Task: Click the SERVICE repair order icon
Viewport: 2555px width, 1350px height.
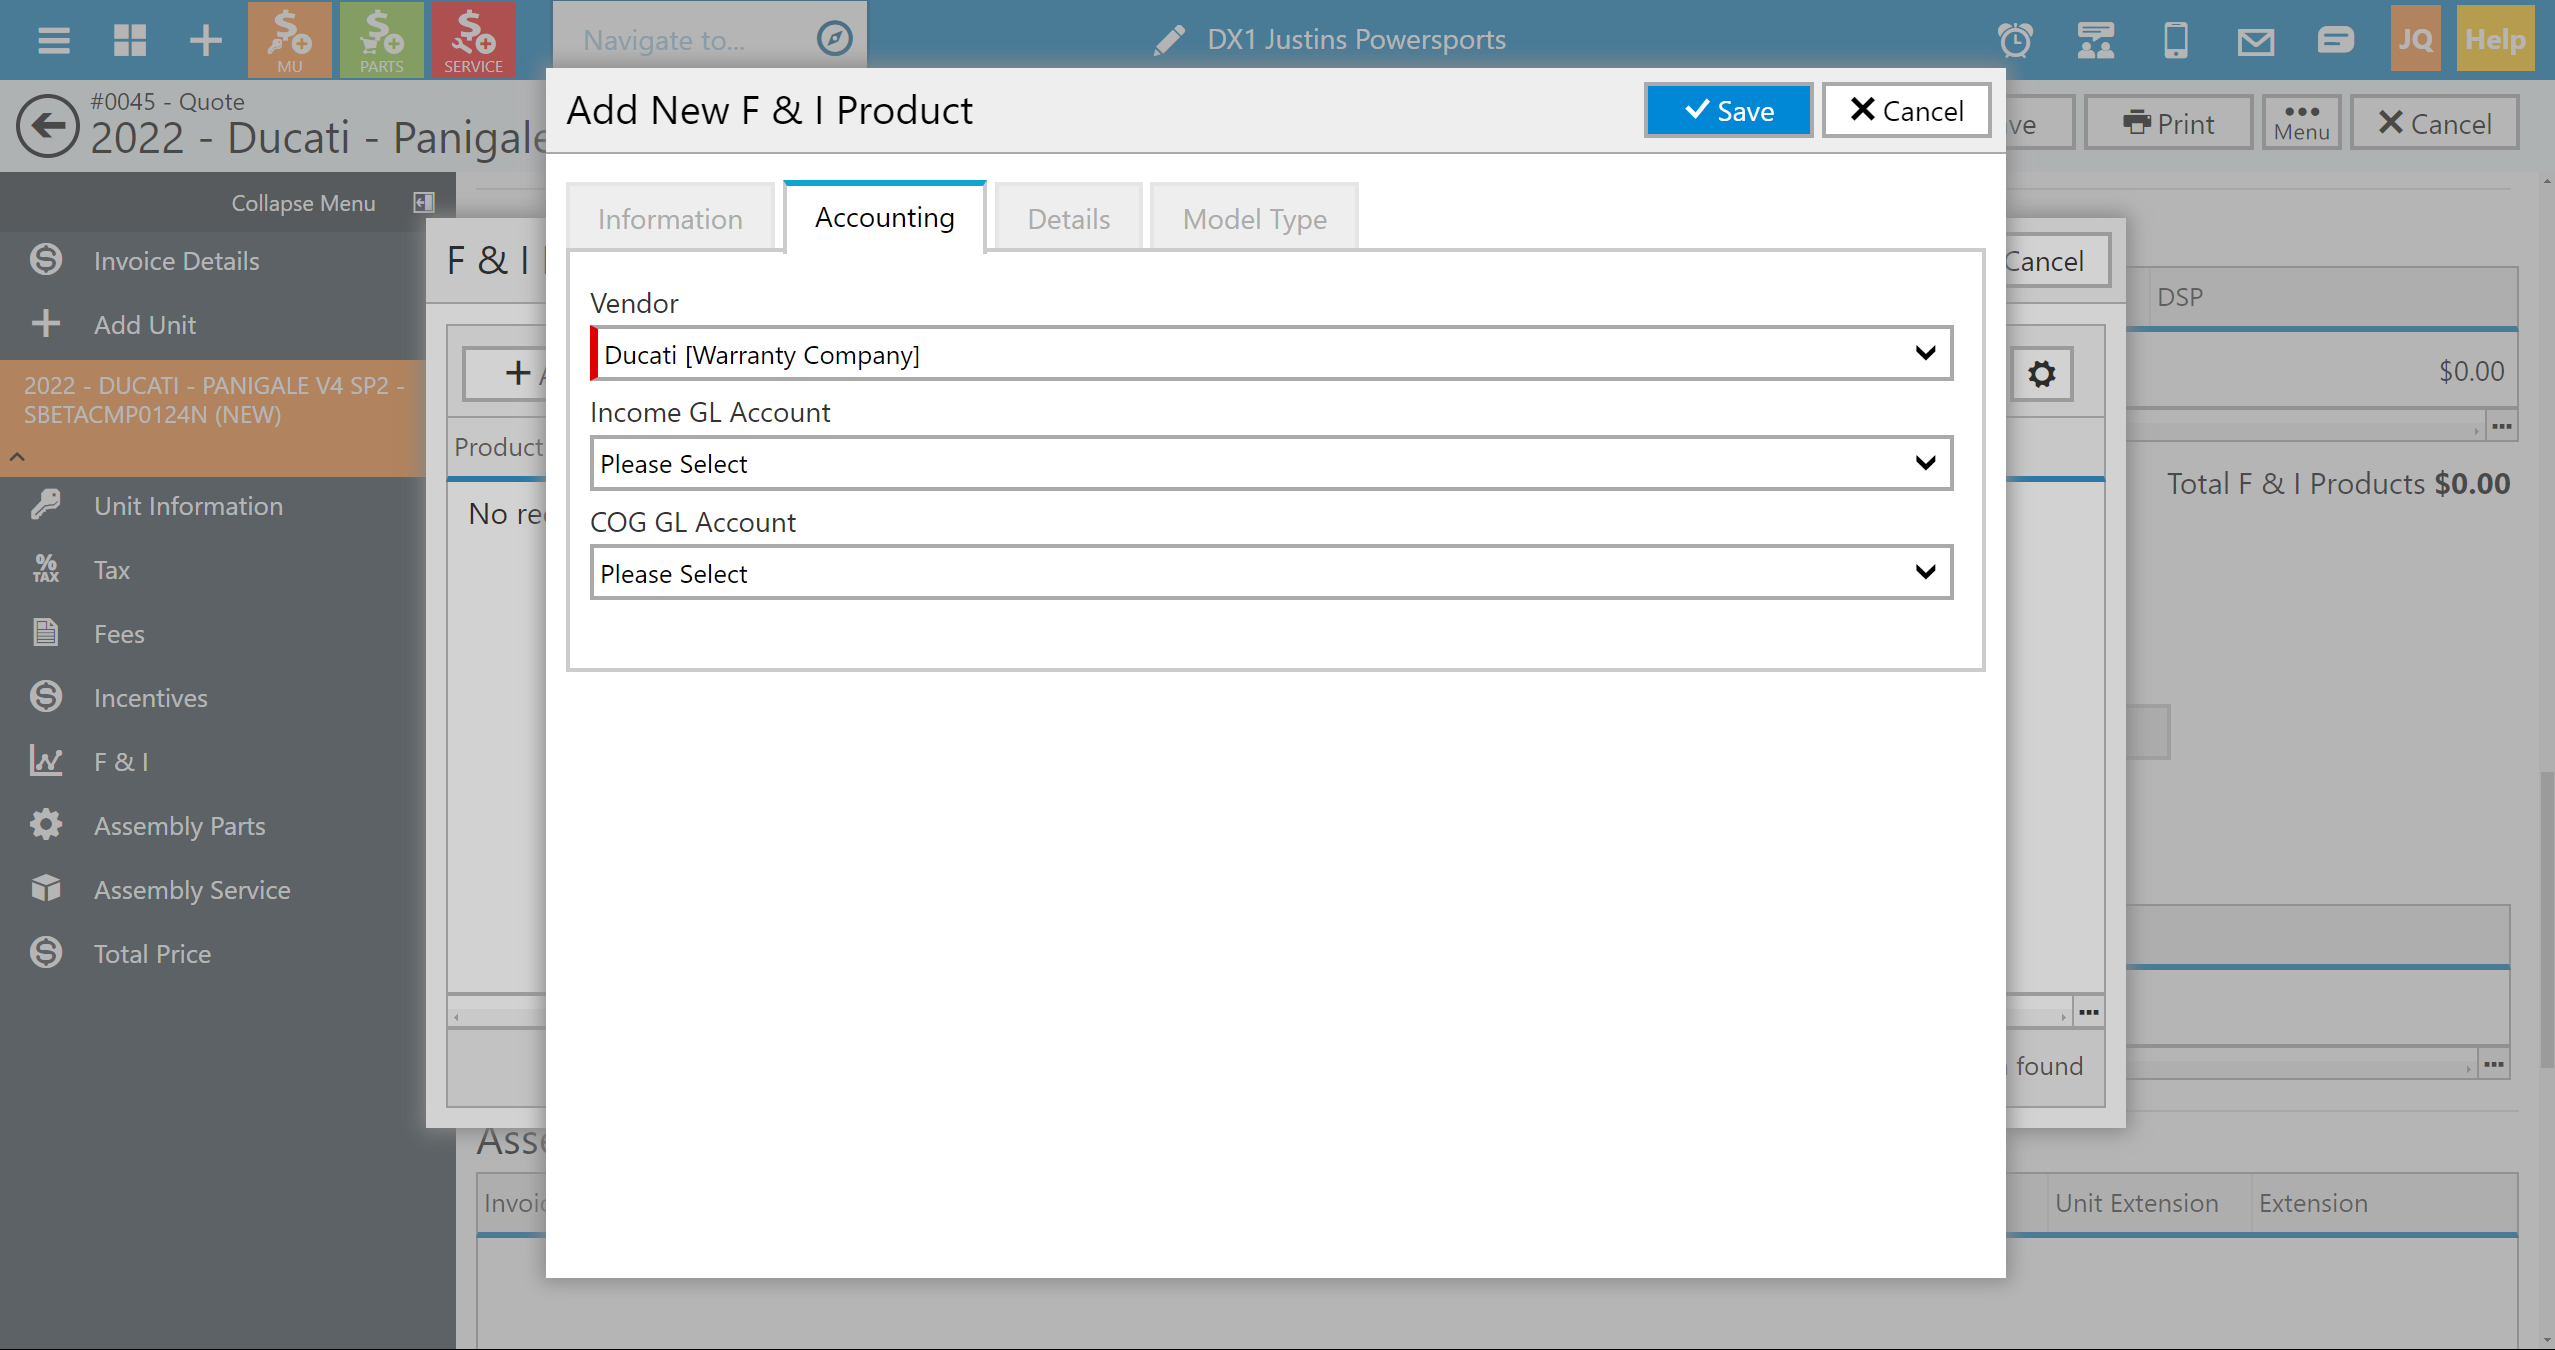Action: [x=473, y=40]
